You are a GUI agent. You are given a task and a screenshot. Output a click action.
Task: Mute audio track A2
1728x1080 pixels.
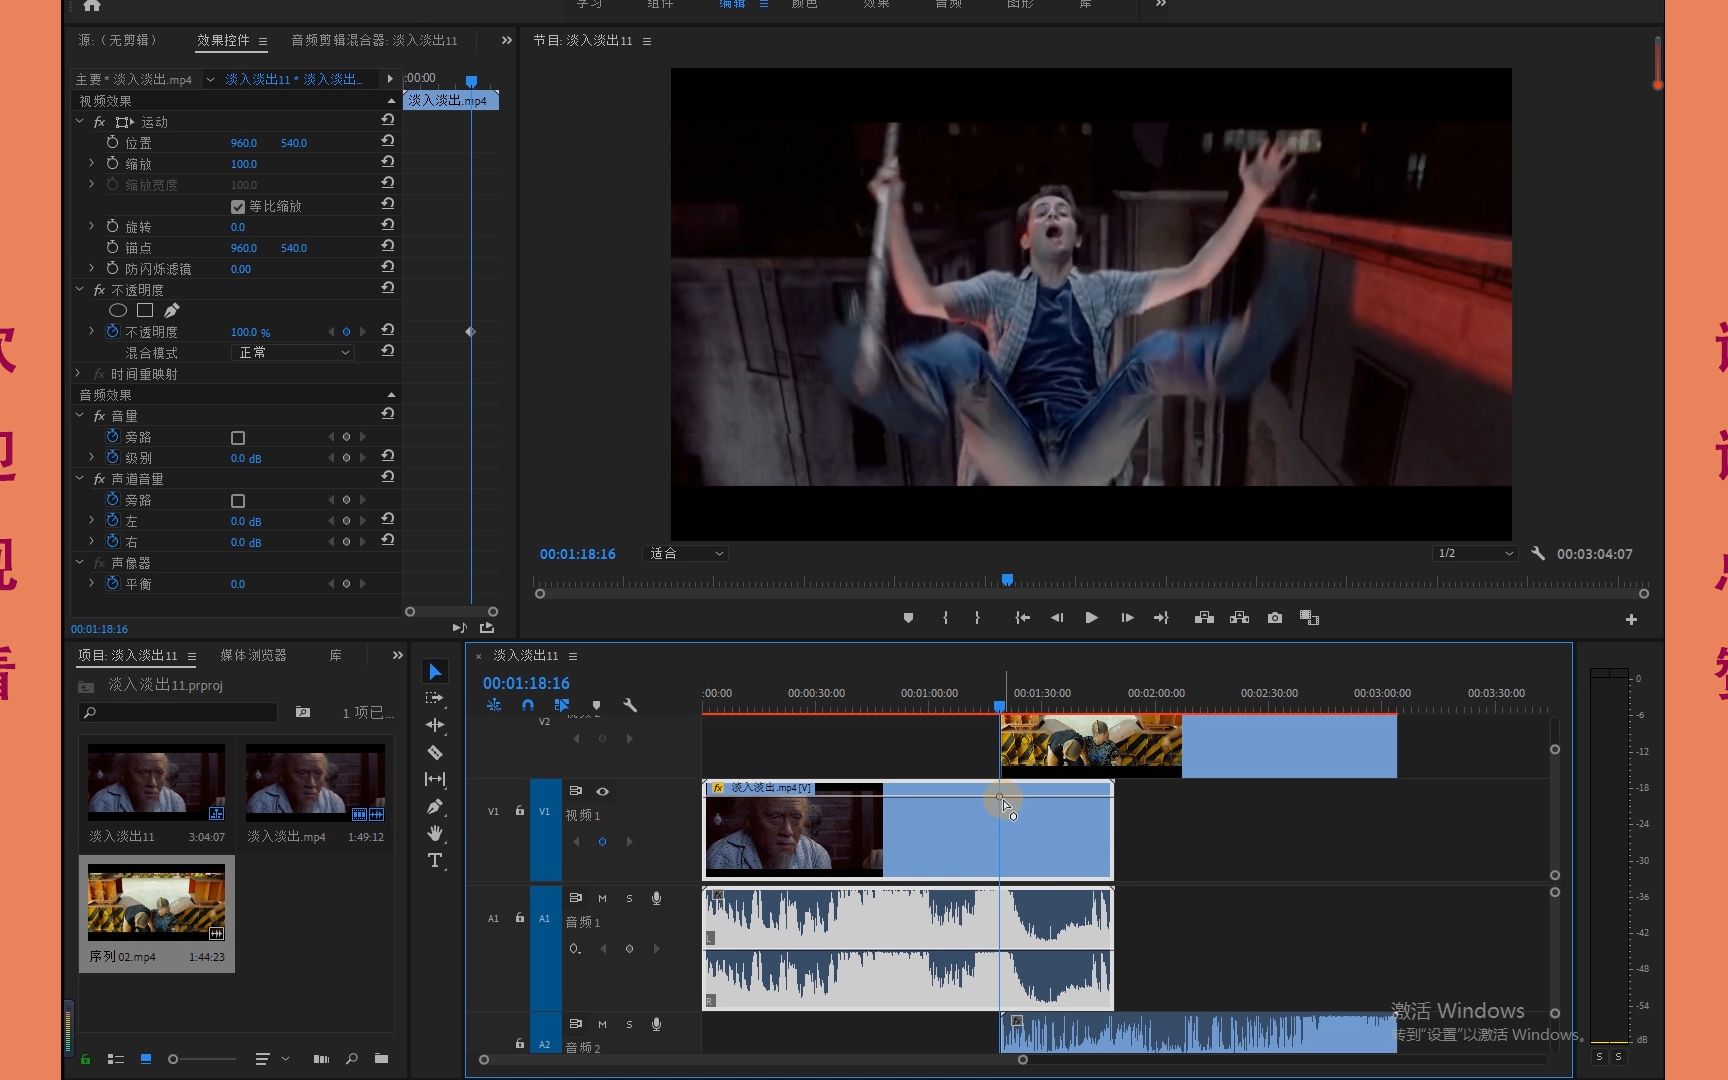[602, 1024]
